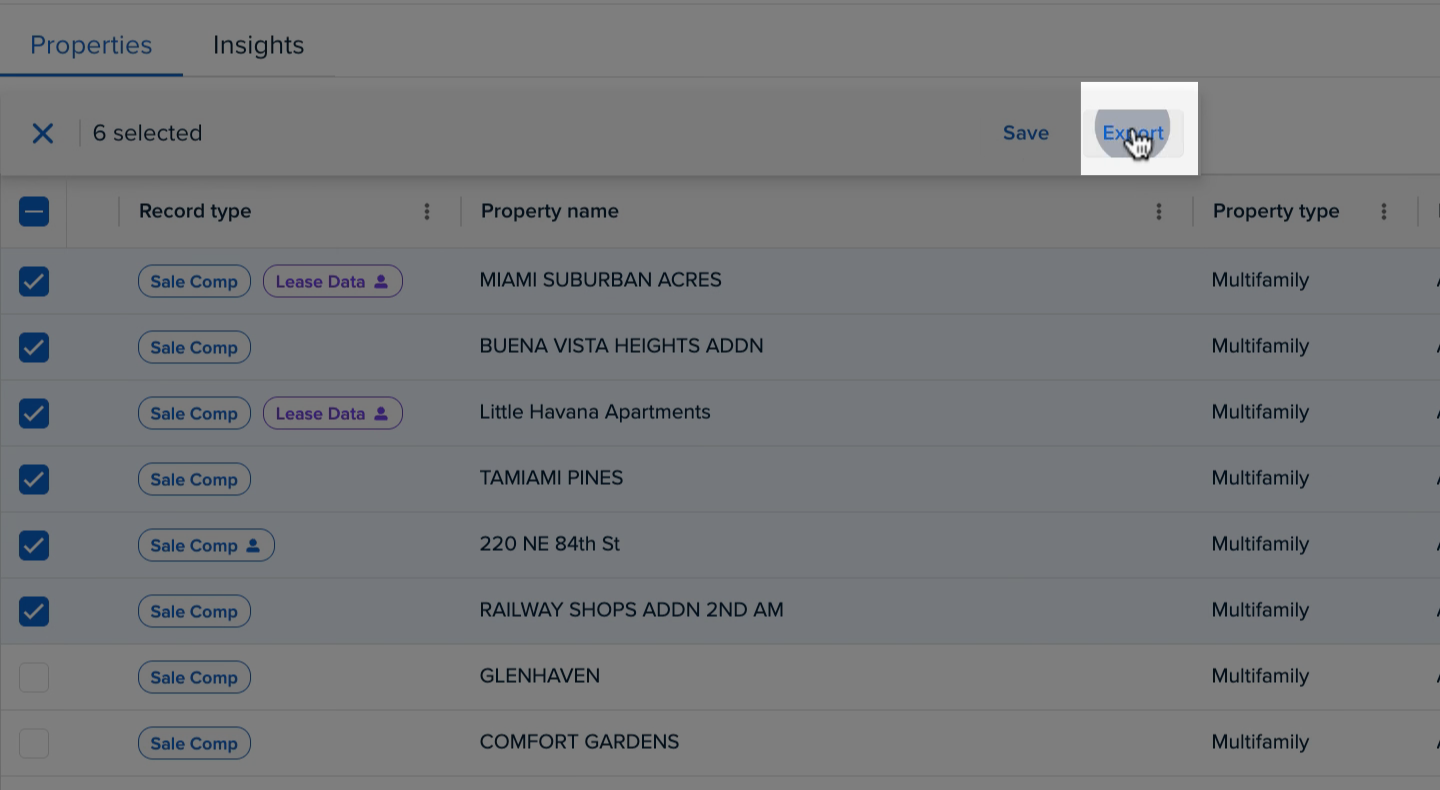
Task: Open the Properties tab
Action: (x=91, y=45)
